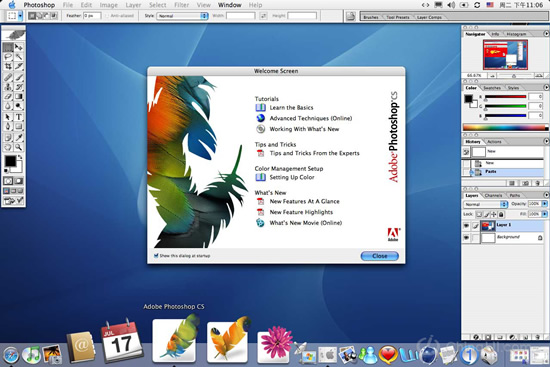The width and height of the screenshot is (550, 367).
Task: Open the Style dropdown set to Normal
Action: point(182,16)
